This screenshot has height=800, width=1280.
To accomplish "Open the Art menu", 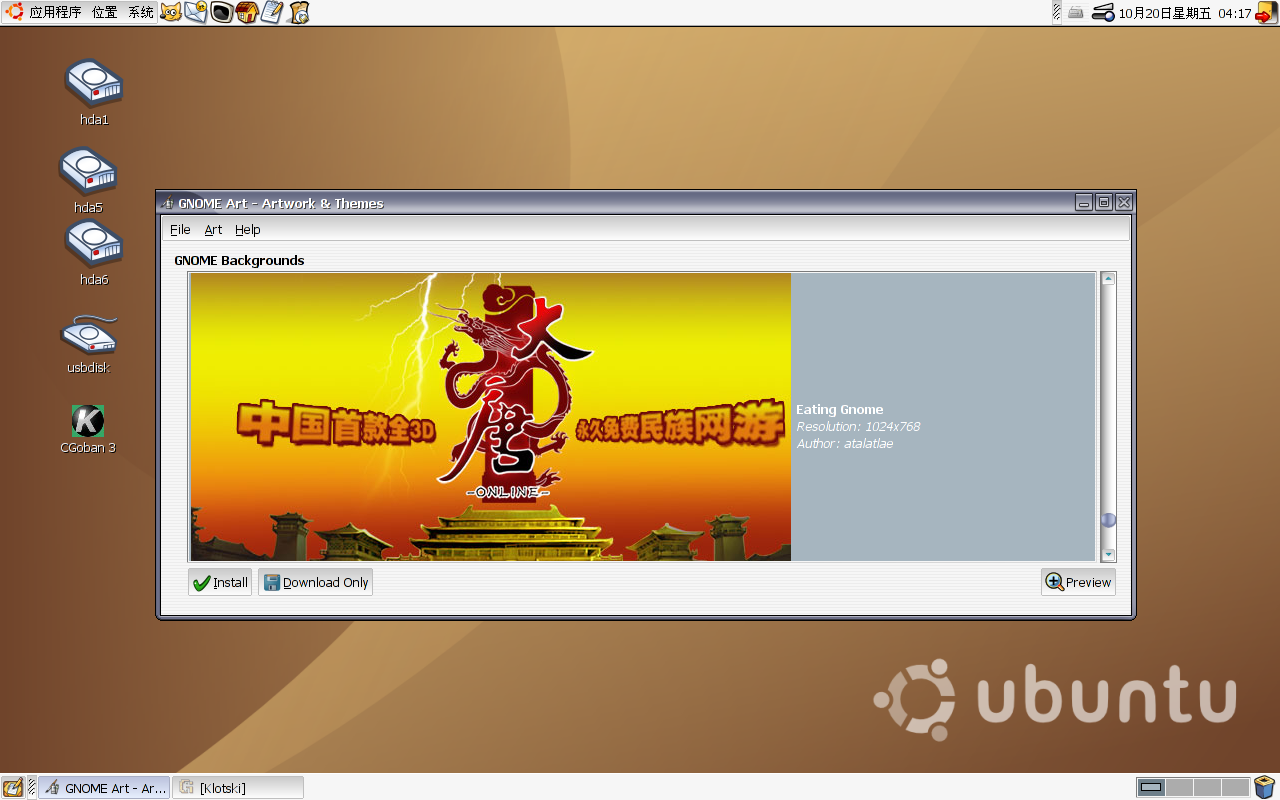I will coord(213,230).
